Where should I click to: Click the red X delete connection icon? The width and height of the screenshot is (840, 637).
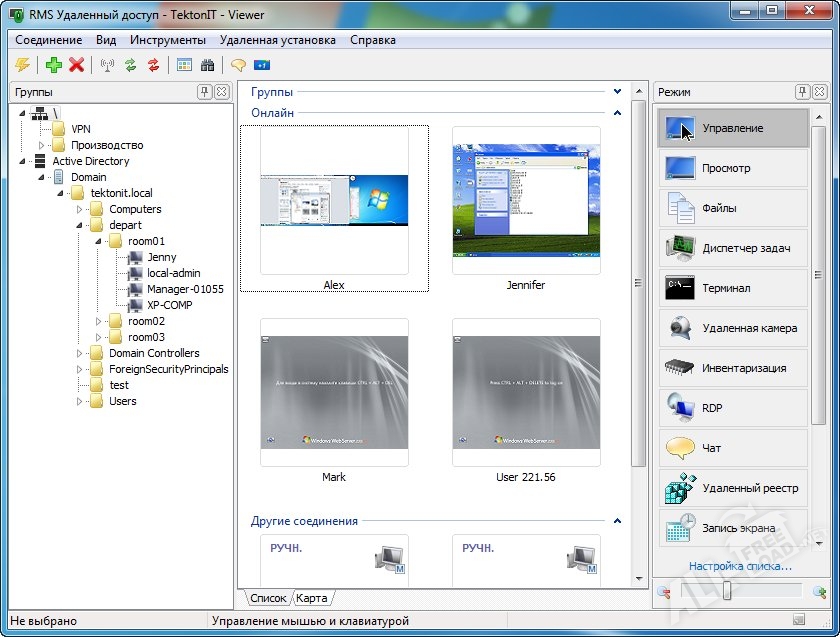(76, 65)
